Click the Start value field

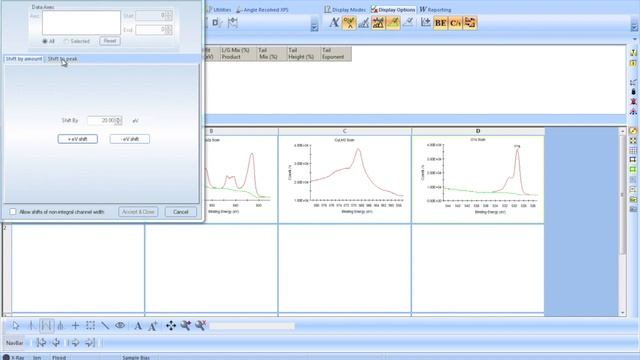tap(153, 16)
